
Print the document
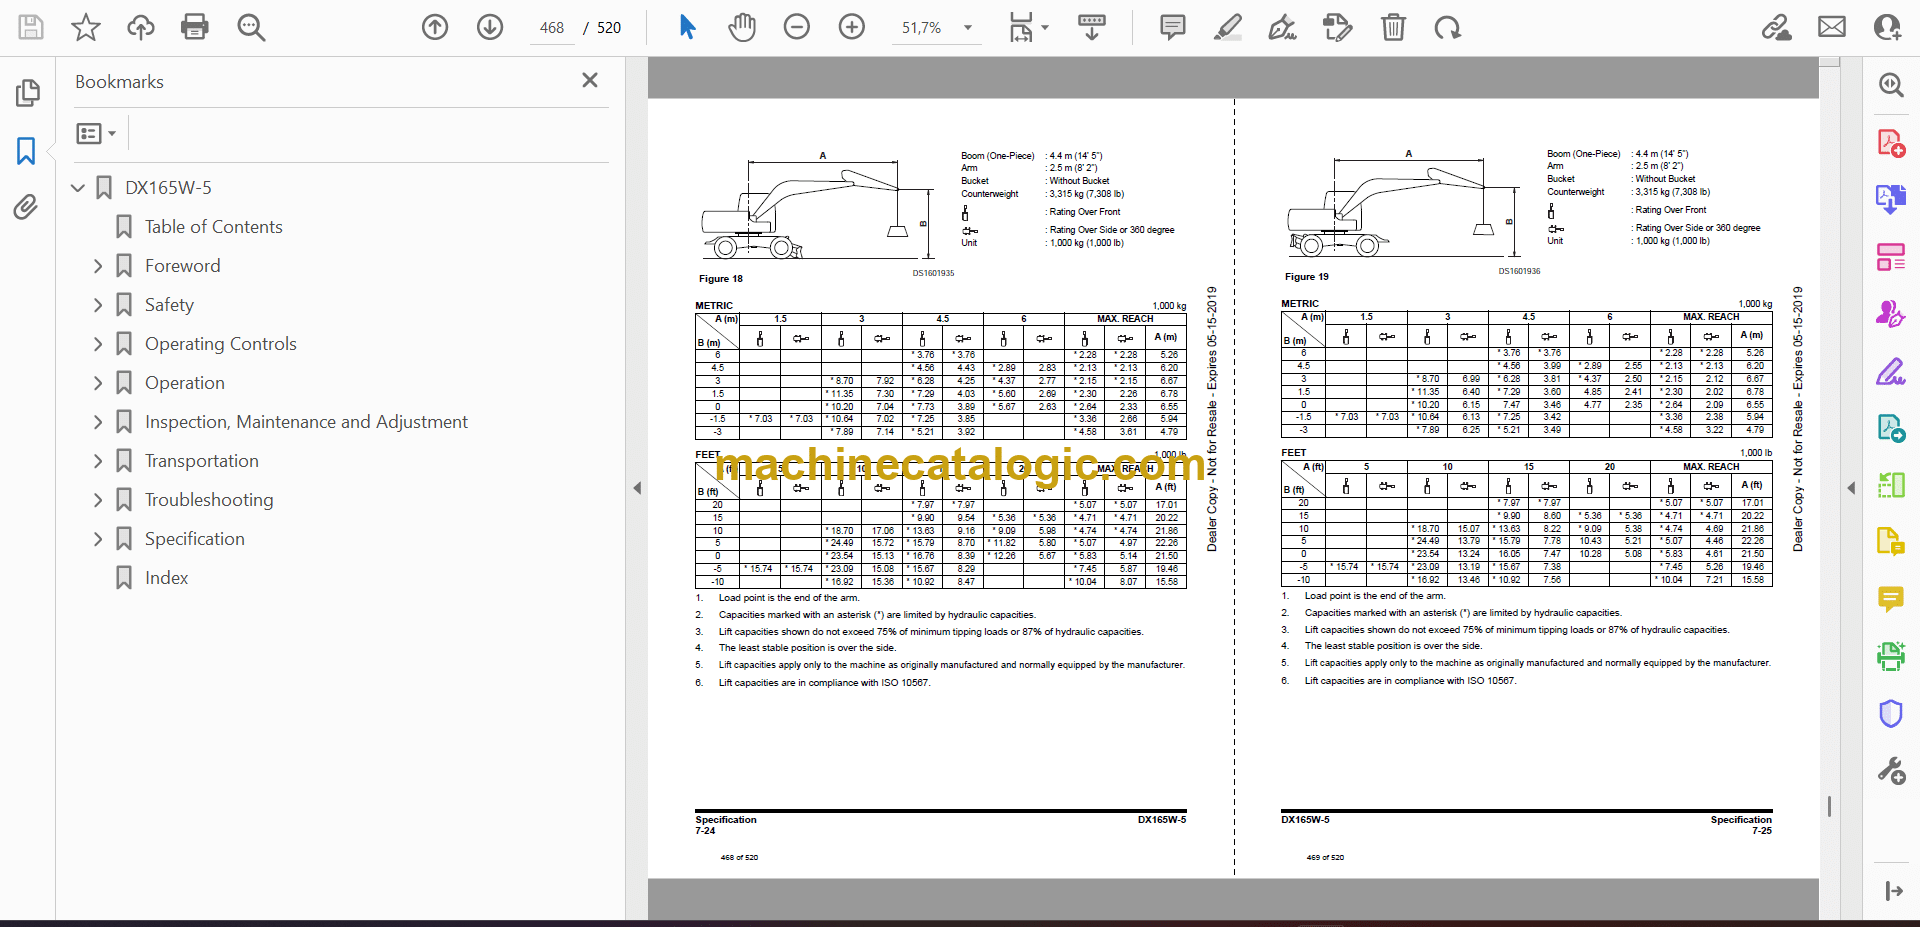click(x=195, y=27)
